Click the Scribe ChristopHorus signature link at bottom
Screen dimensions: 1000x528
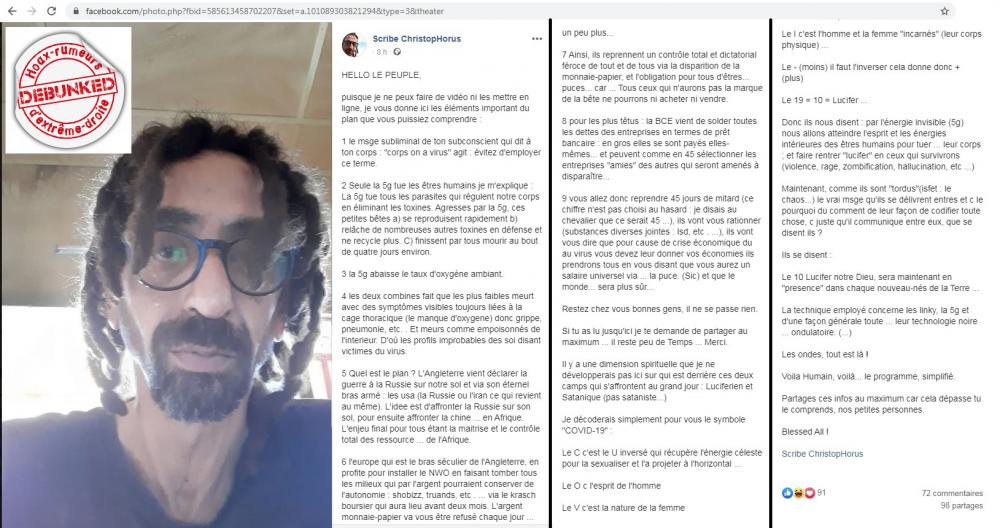(x=822, y=454)
